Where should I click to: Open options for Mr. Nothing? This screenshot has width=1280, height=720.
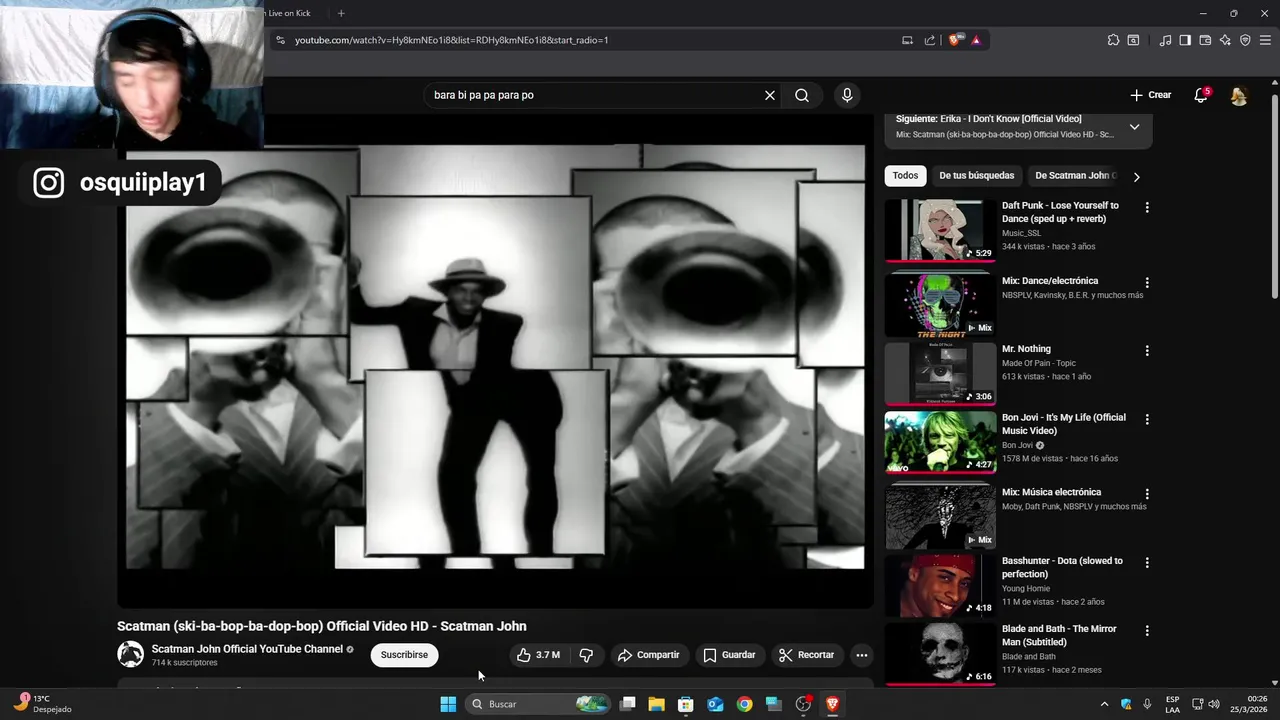(x=1147, y=351)
